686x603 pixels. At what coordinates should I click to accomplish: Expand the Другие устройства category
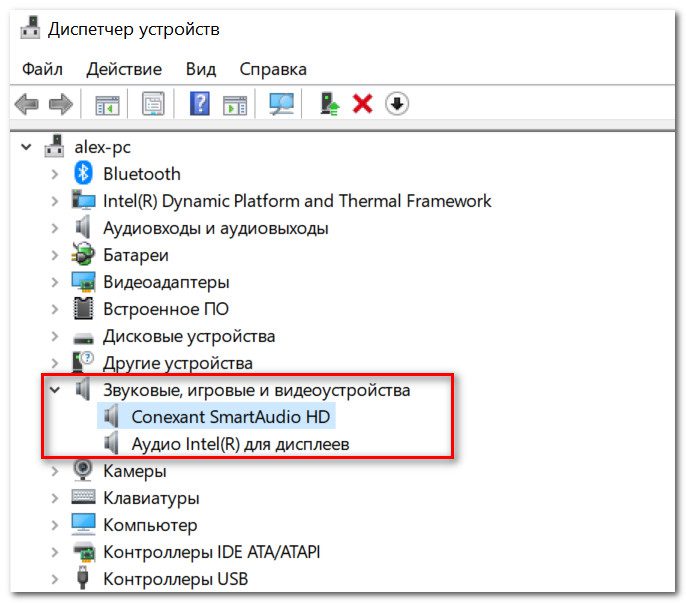point(55,363)
